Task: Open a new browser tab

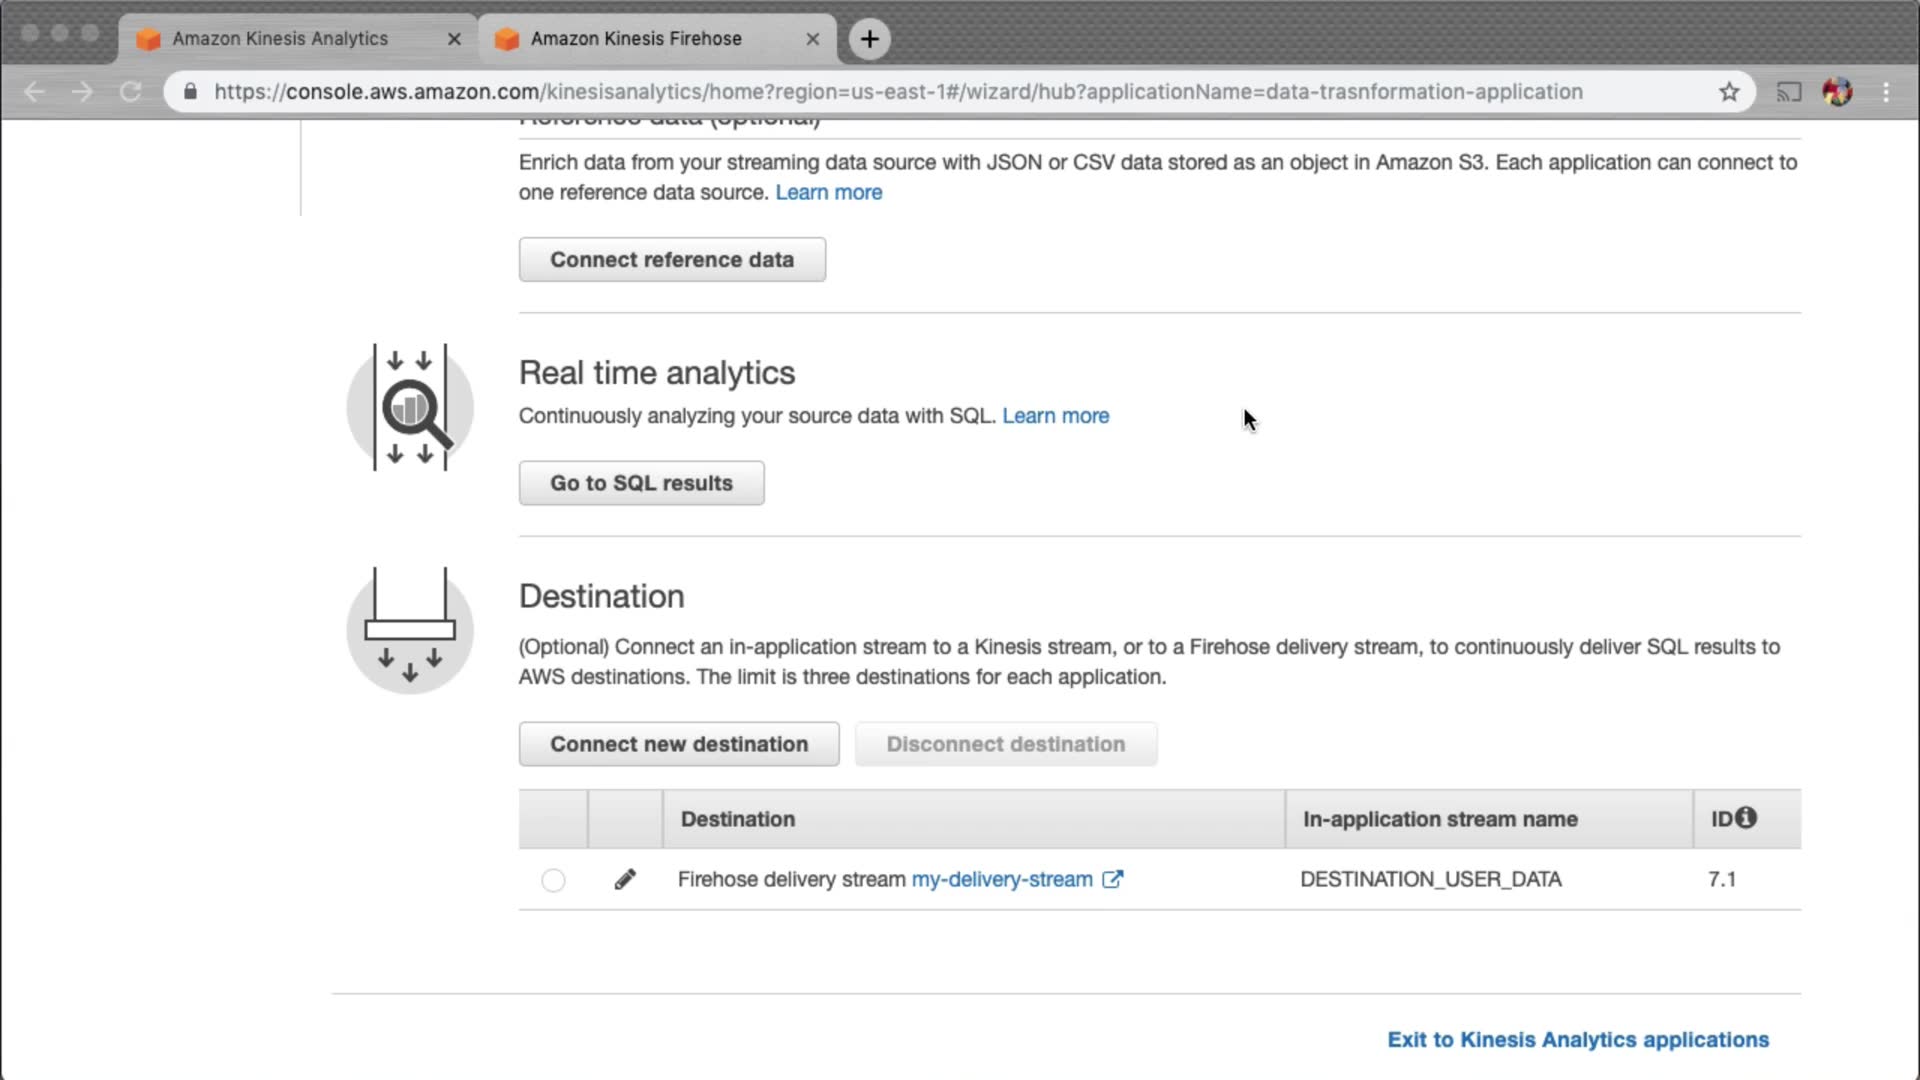Action: click(x=869, y=39)
